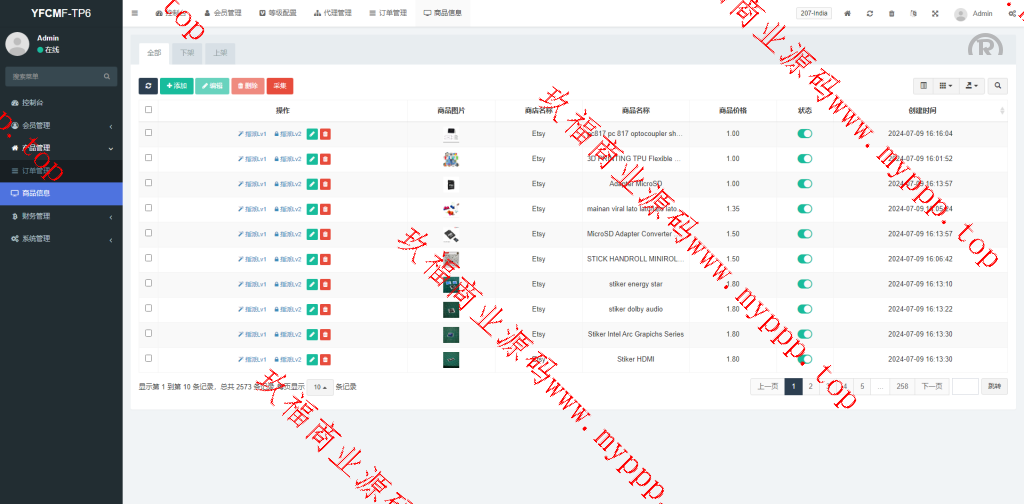Click the green 添加 button
1024x504 pixels.
tap(176, 86)
